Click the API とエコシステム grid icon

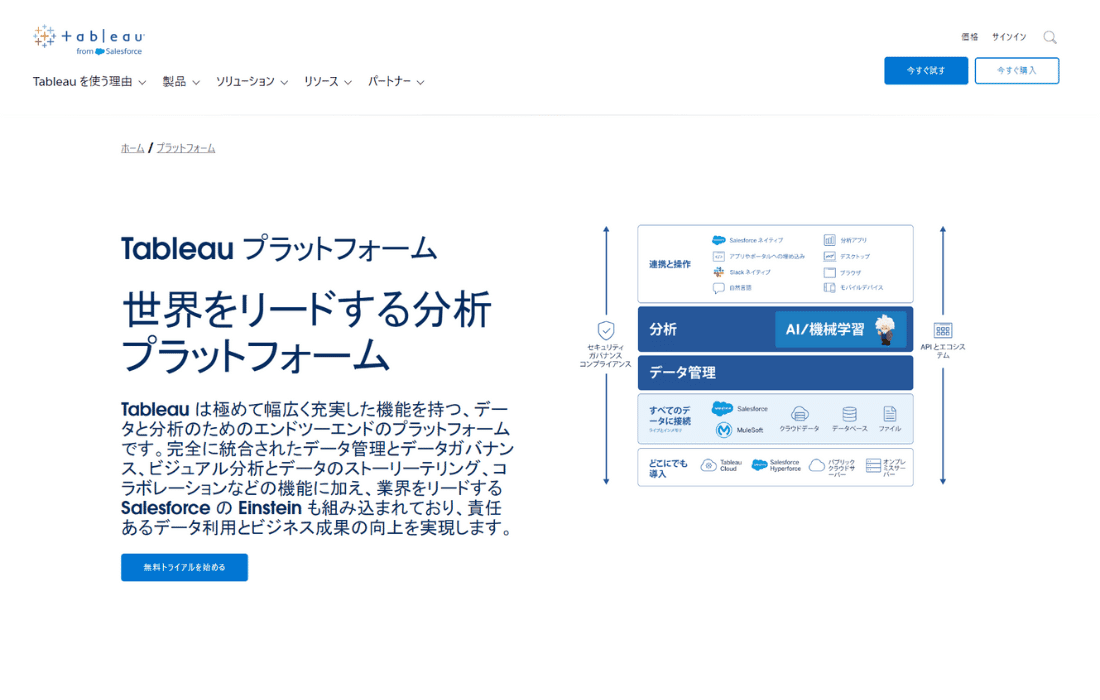click(x=943, y=330)
